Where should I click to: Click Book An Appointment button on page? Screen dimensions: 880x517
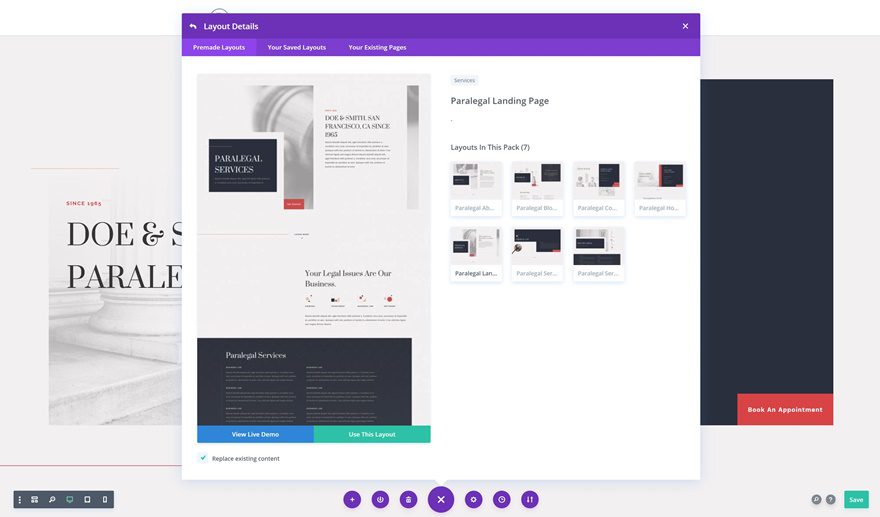tap(785, 409)
